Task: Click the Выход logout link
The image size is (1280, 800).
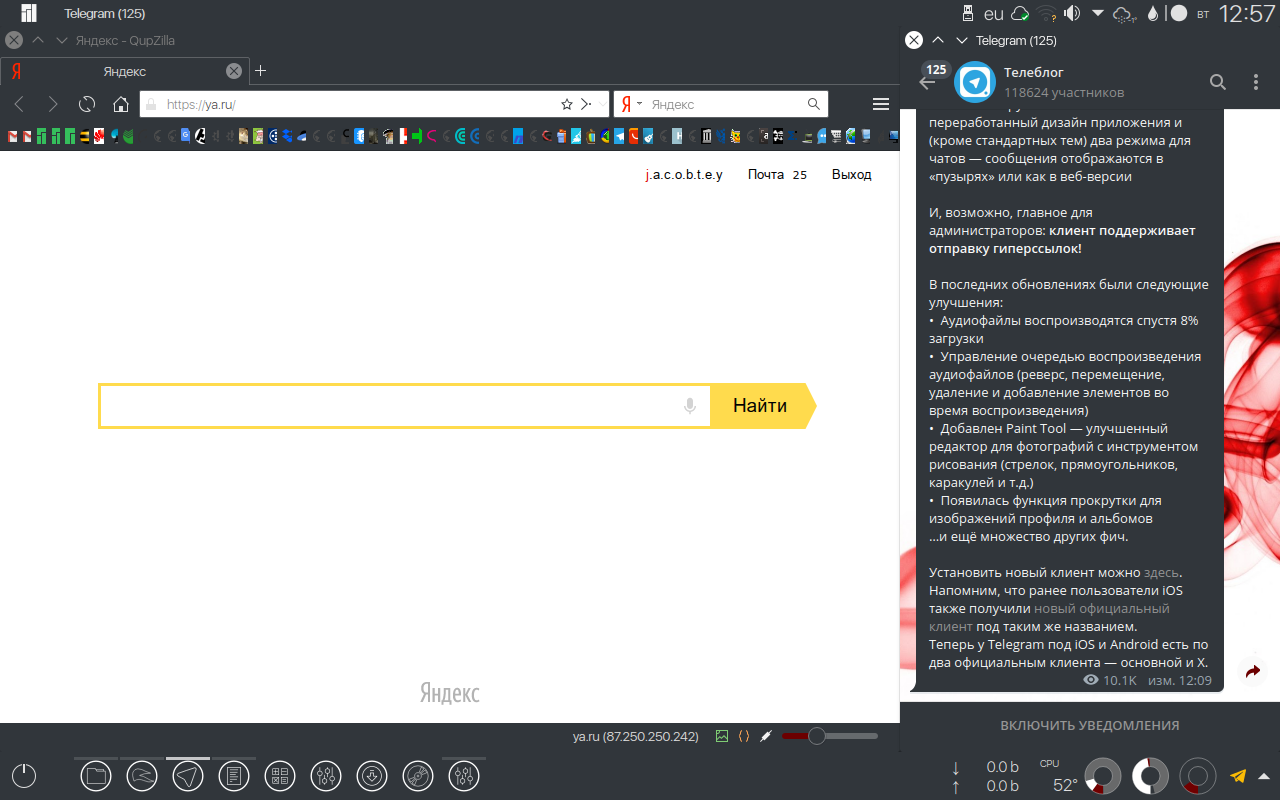Action: (x=852, y=174)
